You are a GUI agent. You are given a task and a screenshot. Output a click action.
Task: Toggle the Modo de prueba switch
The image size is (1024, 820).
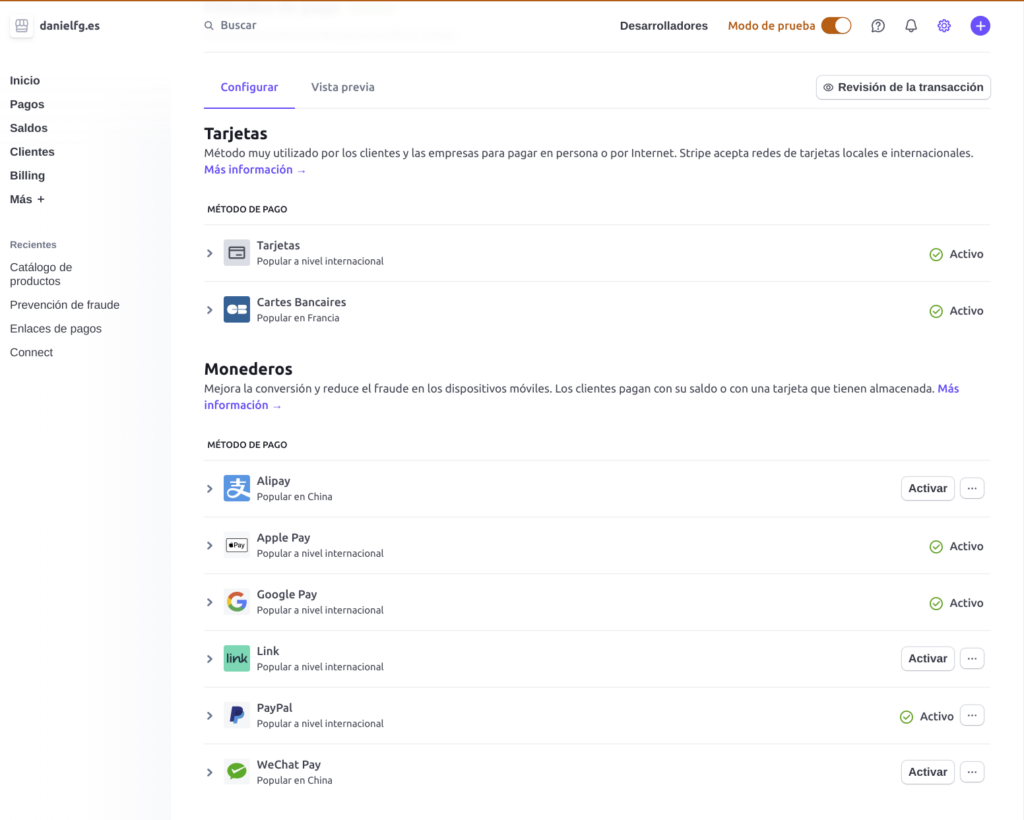[836, 26]
